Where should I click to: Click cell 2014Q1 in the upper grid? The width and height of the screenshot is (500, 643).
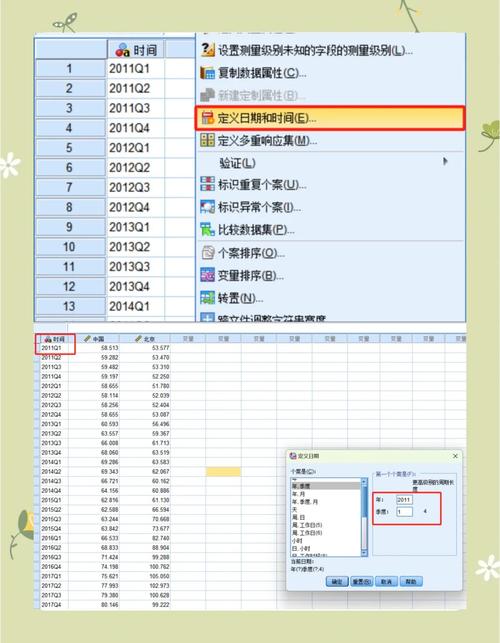135,306
